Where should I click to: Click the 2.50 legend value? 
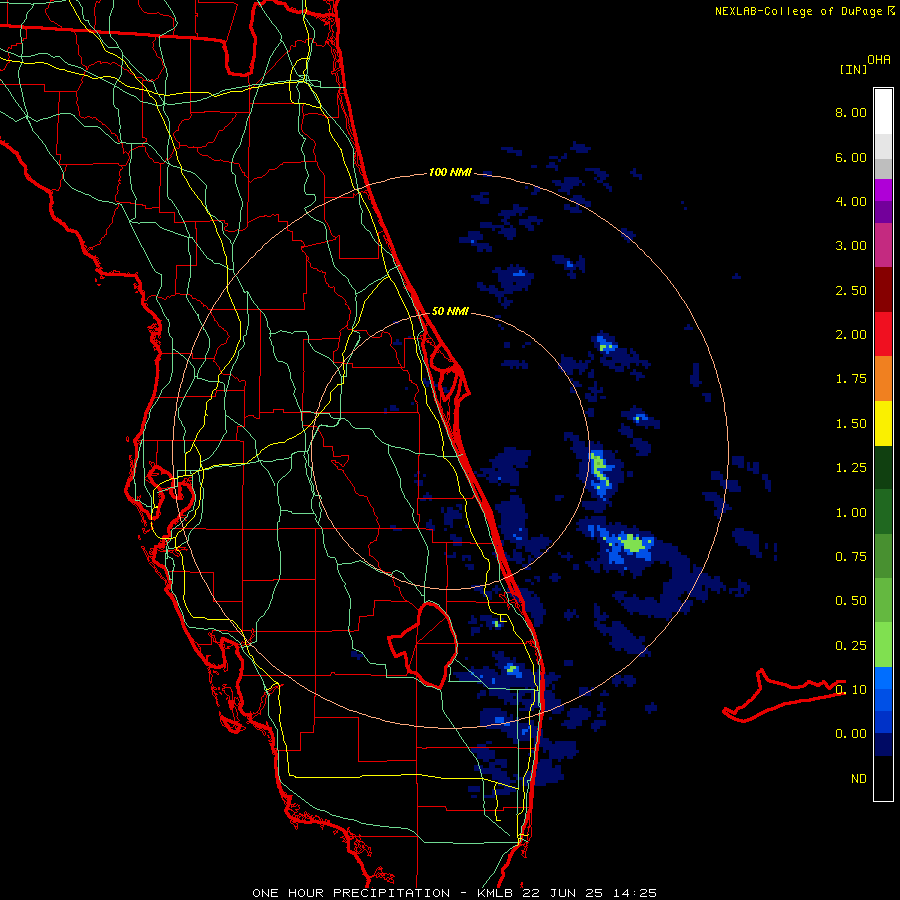851,290
